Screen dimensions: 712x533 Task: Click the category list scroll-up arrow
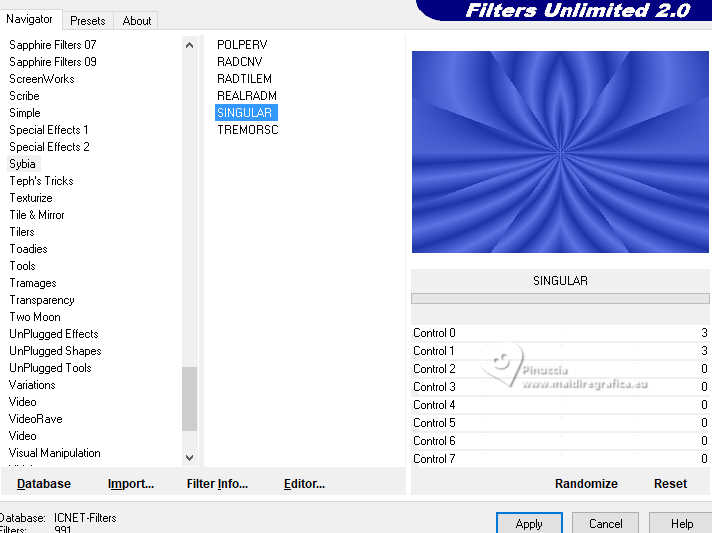[189, 45]
